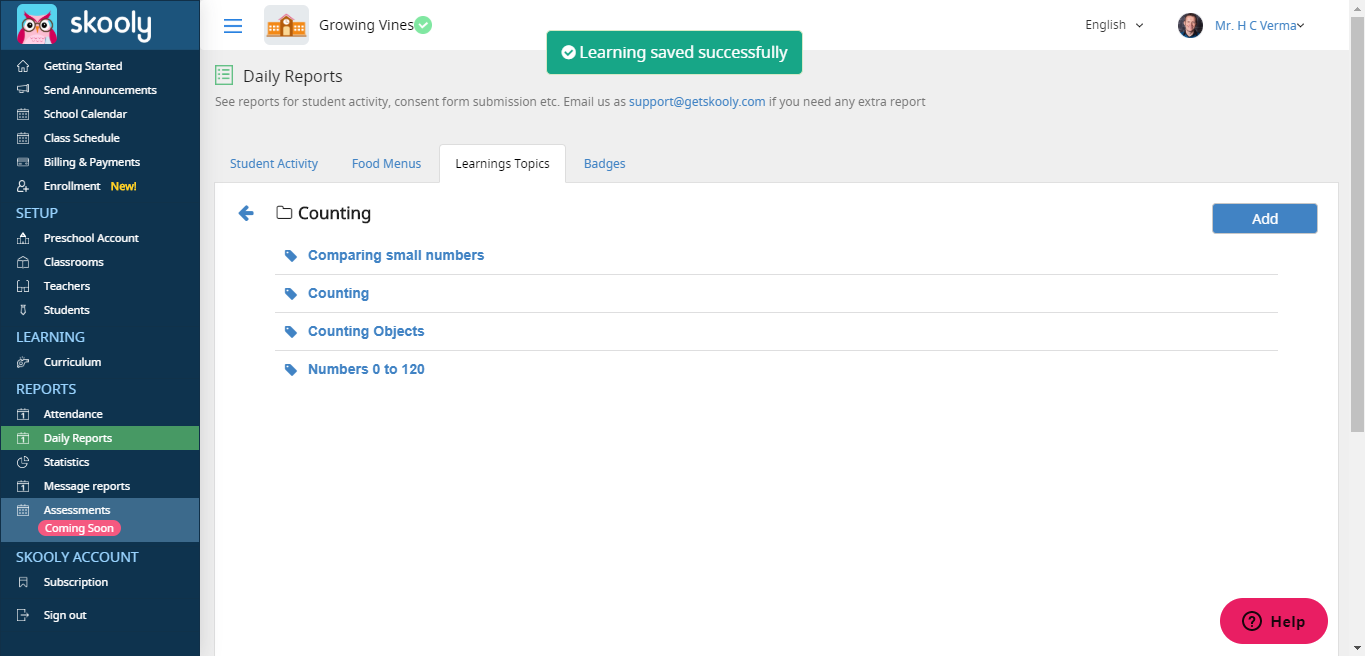Click the Classrooms sidebar icon
Viewport: 1365px width, 656px height.
click(24, 262)
